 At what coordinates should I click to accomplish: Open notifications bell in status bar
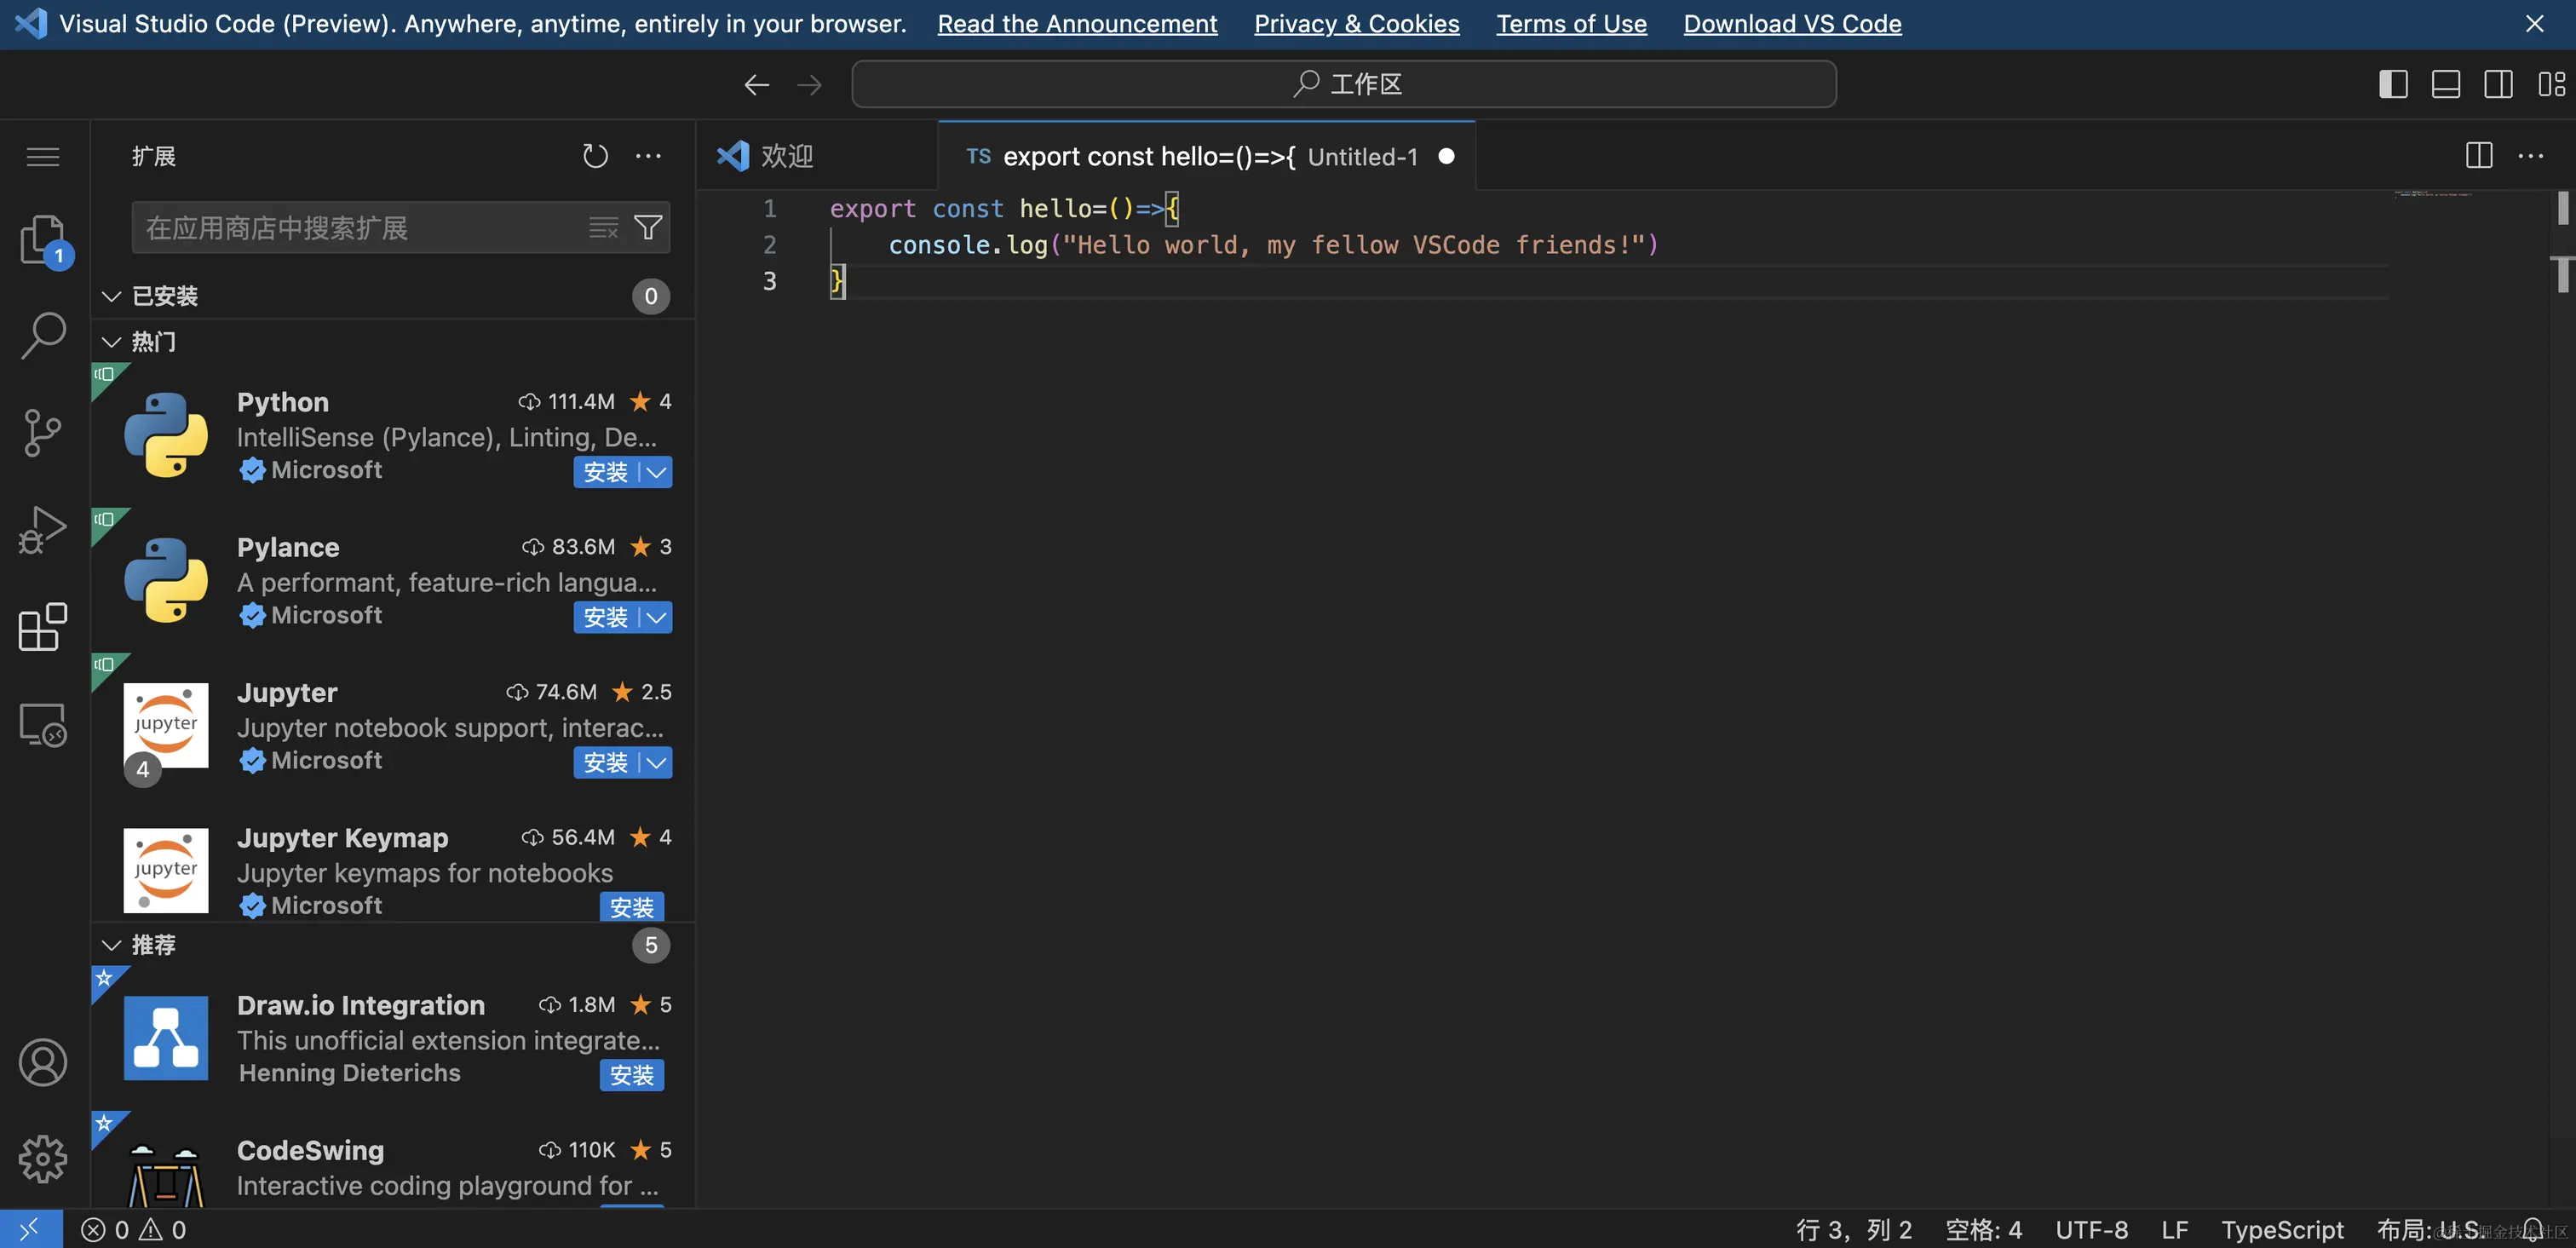pos(2533,1229)
